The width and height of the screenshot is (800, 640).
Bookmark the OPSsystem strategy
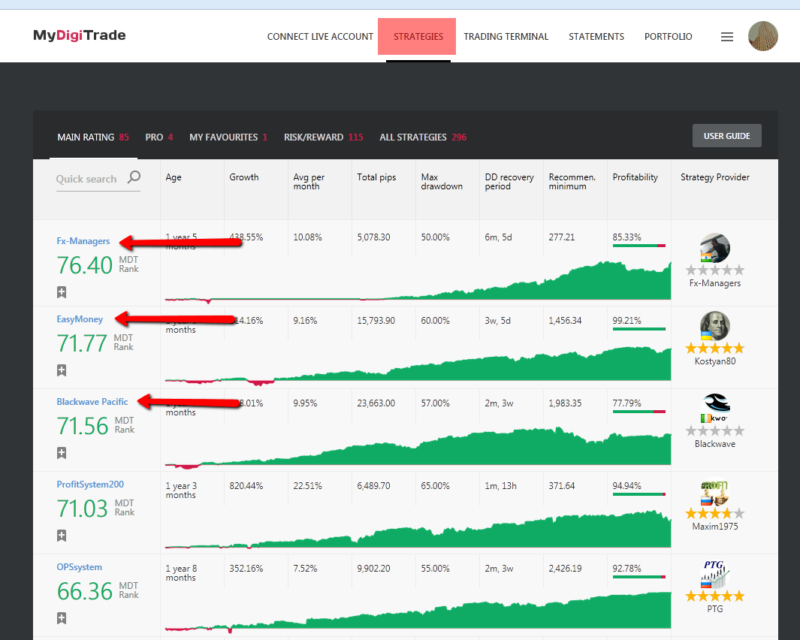tap(62, 618)
